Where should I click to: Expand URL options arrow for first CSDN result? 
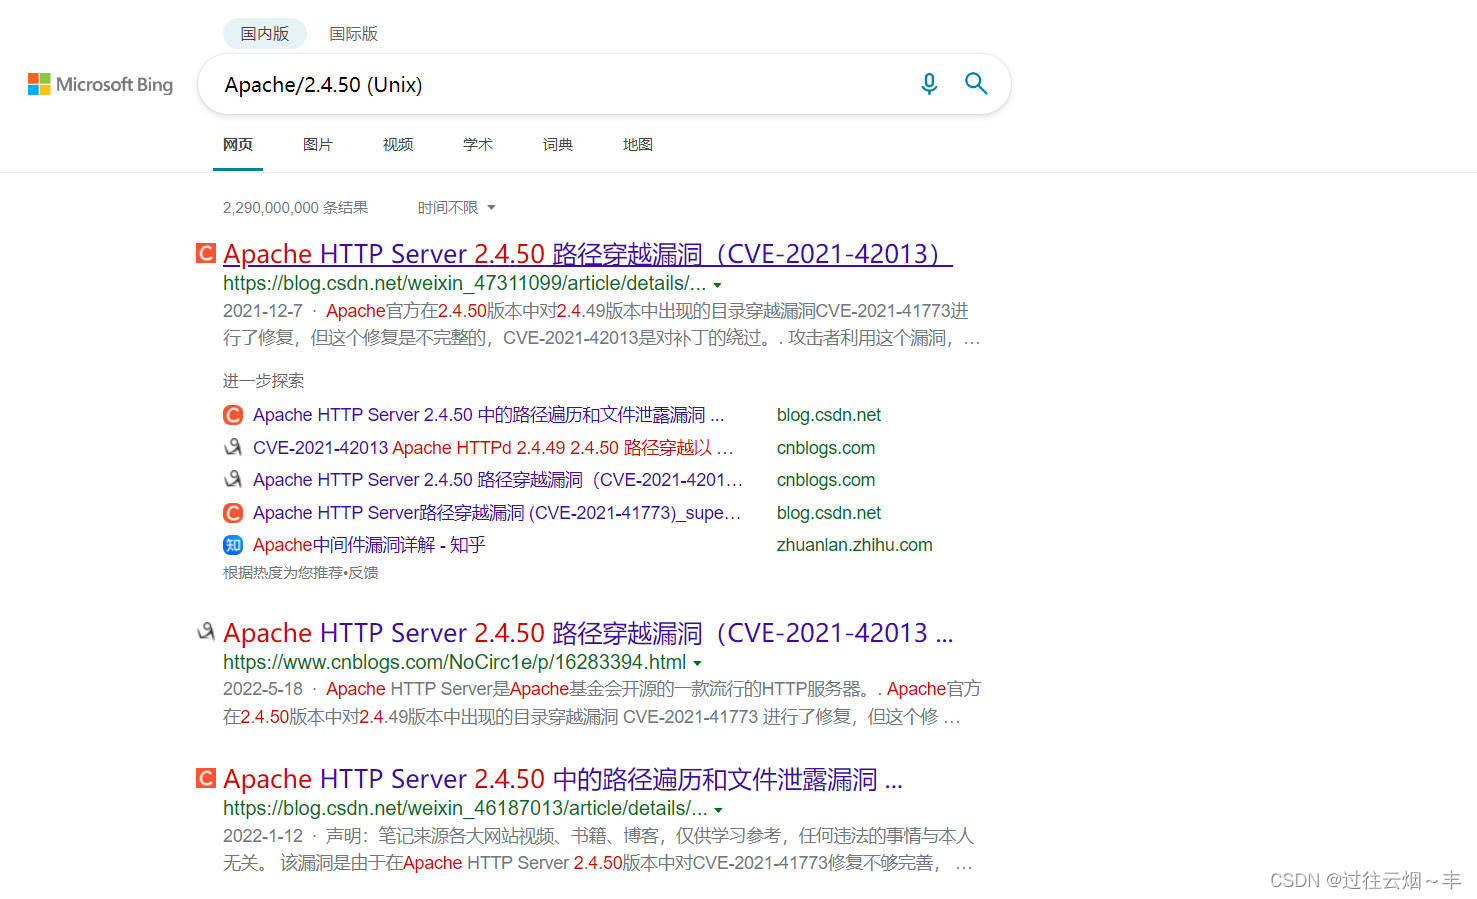(717, 285)
